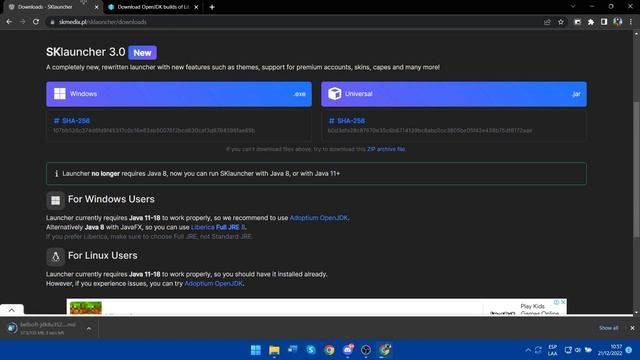The image size is (640, 360).
Task: Open the Liberica Full JRE 8 link
Action: 218,227
